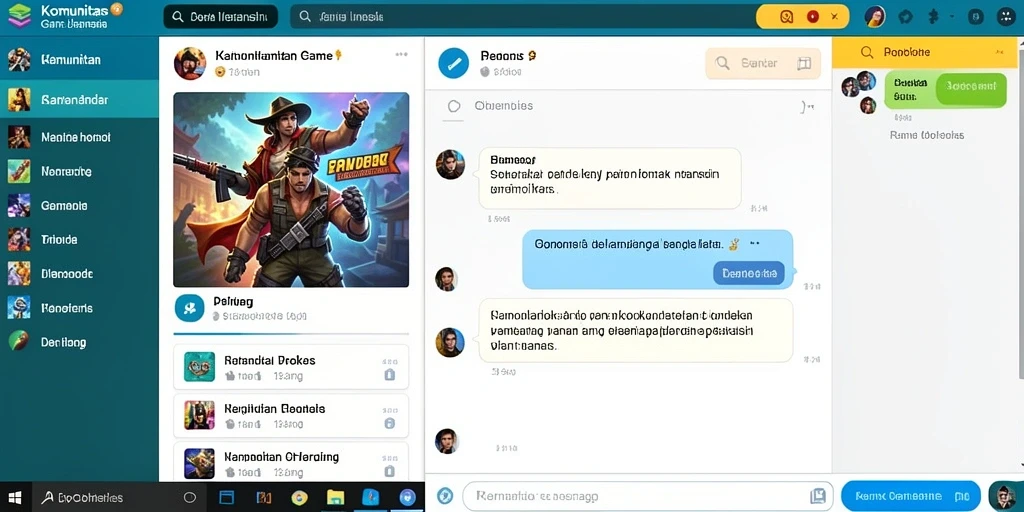1024x512 pixels.
Task: Click the Pelrueg blue round icon
Action: [189, 308]
